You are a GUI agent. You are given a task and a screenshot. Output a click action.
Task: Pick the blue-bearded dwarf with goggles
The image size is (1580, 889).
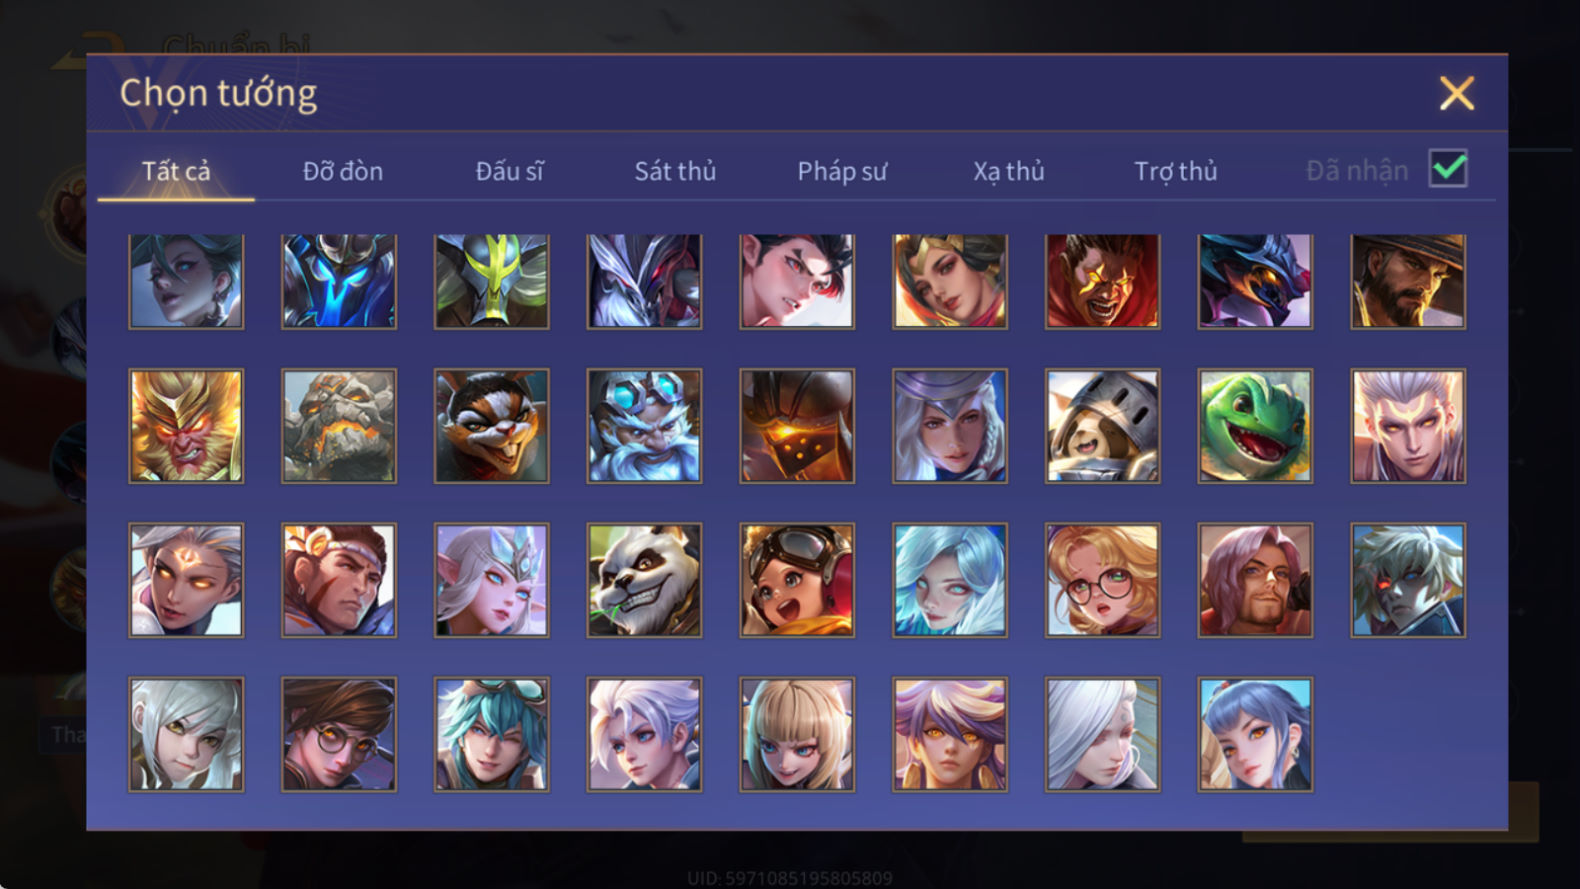click(644, 426)
